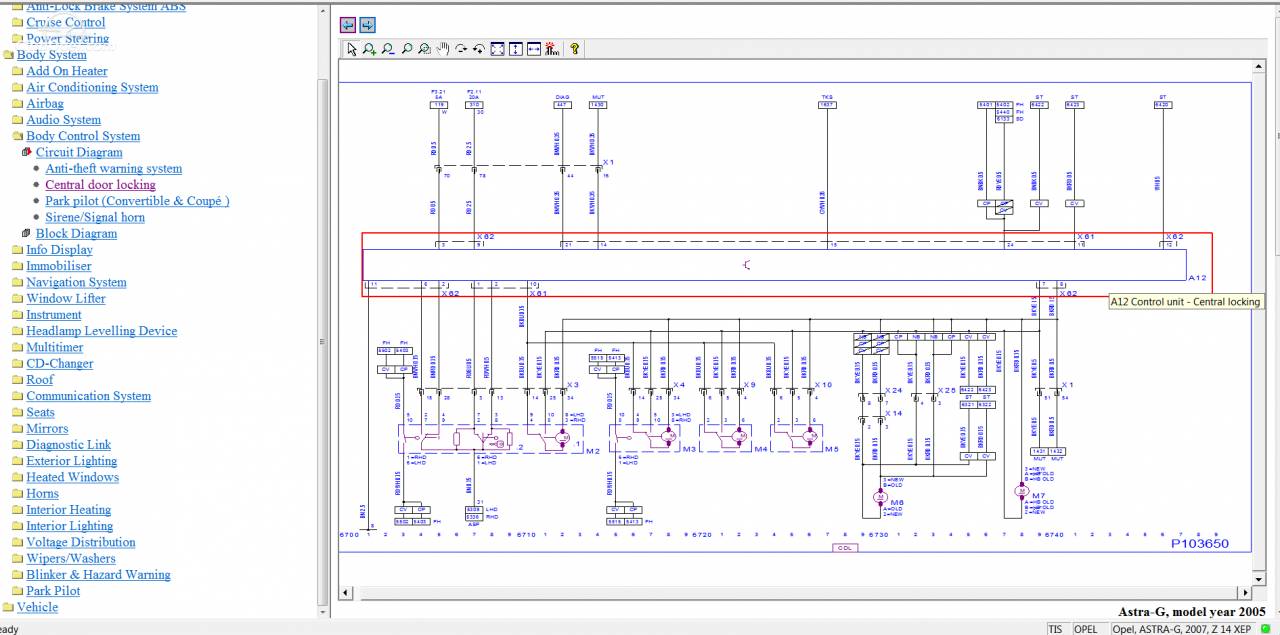The height and width of the screenshot is (635, 1280).
Task: Go forward with the right arrow button
Action: [367, 25]
